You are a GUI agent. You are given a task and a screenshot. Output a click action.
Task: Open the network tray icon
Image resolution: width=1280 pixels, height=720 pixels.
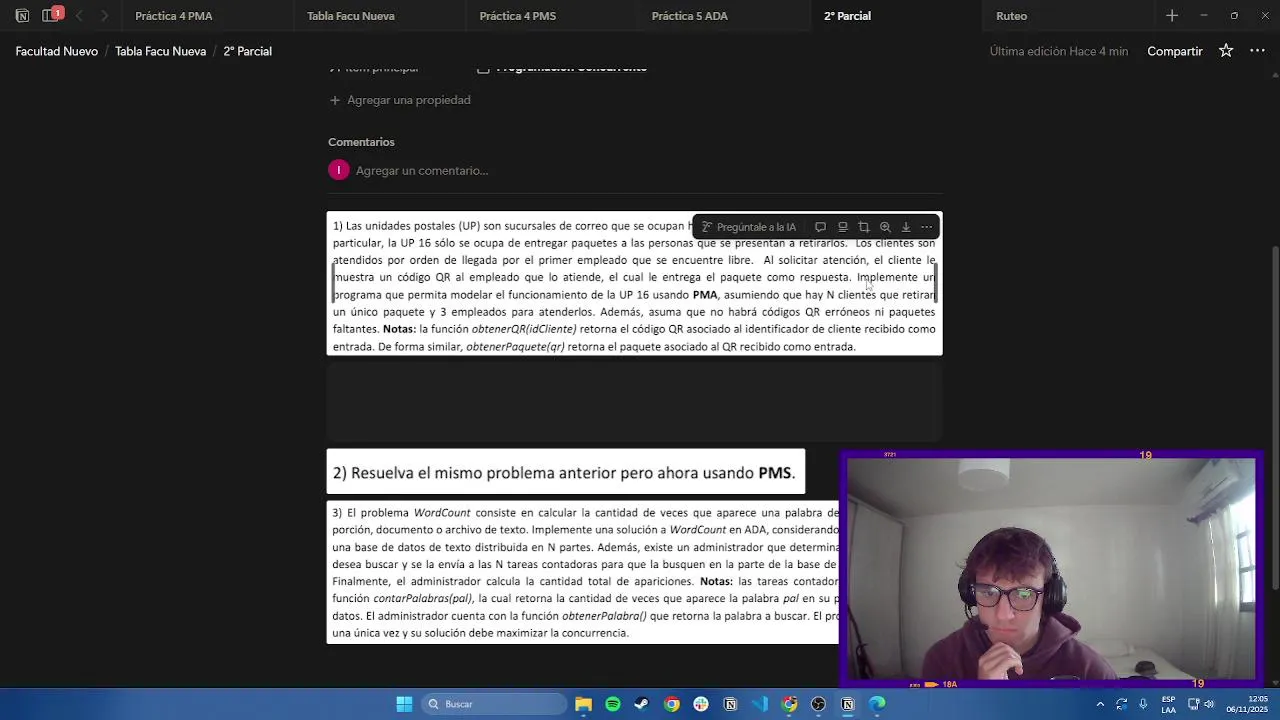click(1194, 704)
